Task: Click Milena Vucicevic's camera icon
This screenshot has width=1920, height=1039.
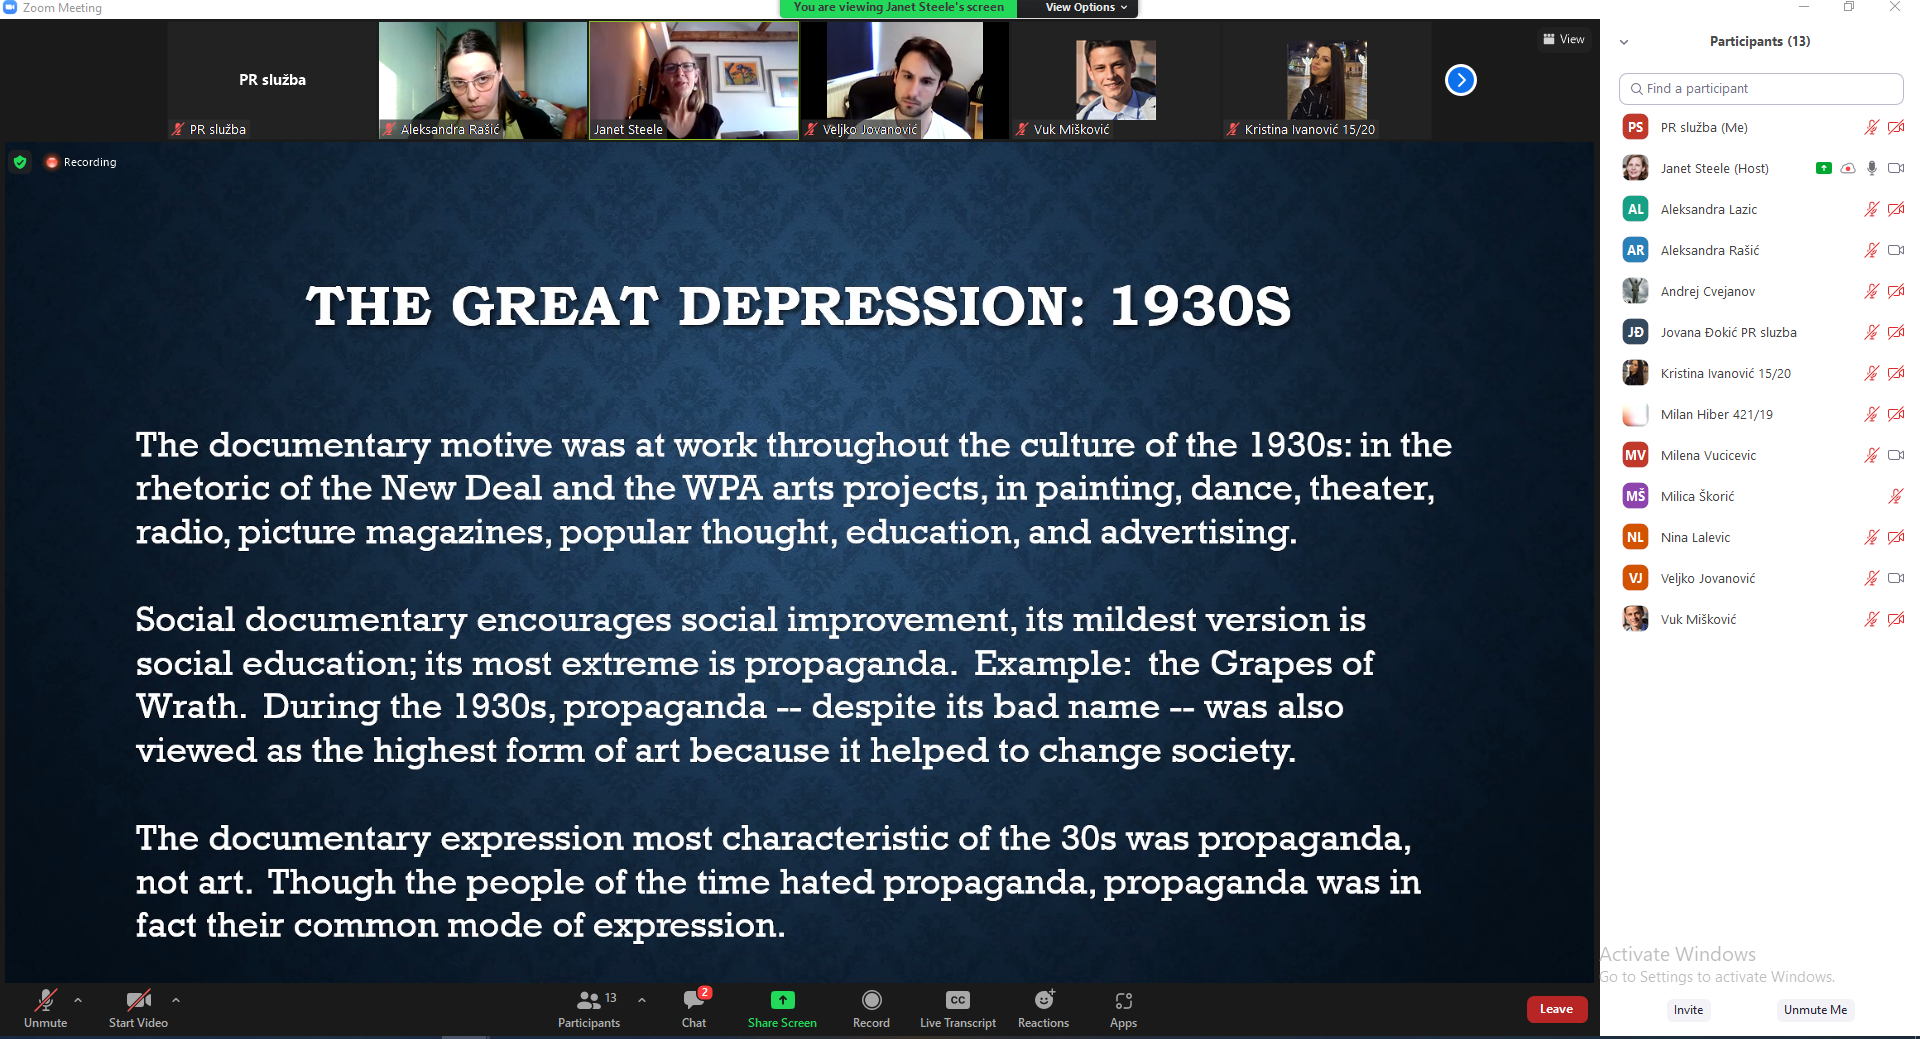Action: [x=1895, y=455]
